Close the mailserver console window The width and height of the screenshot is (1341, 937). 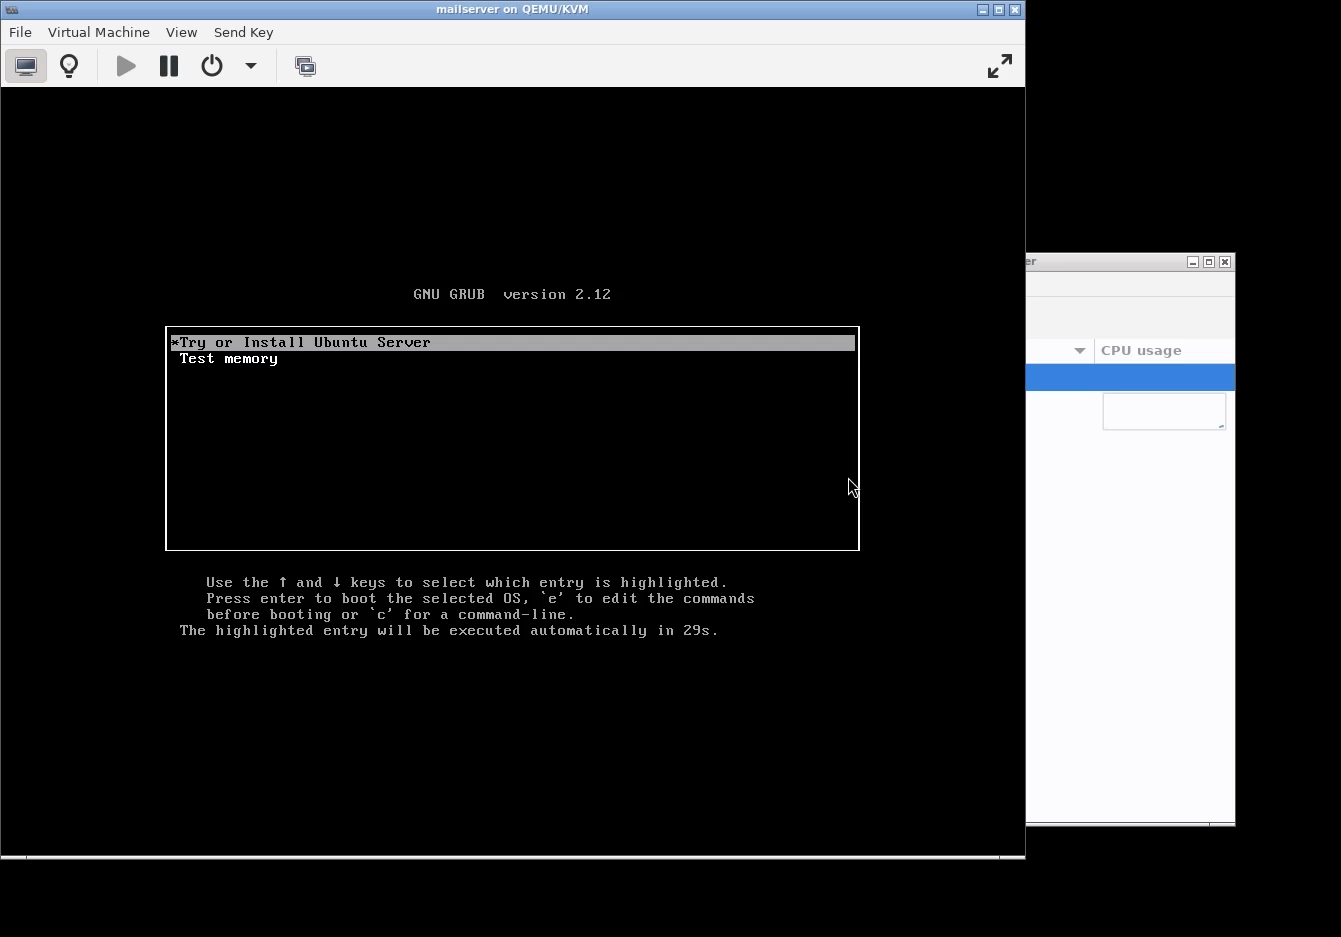(1015, 10)
